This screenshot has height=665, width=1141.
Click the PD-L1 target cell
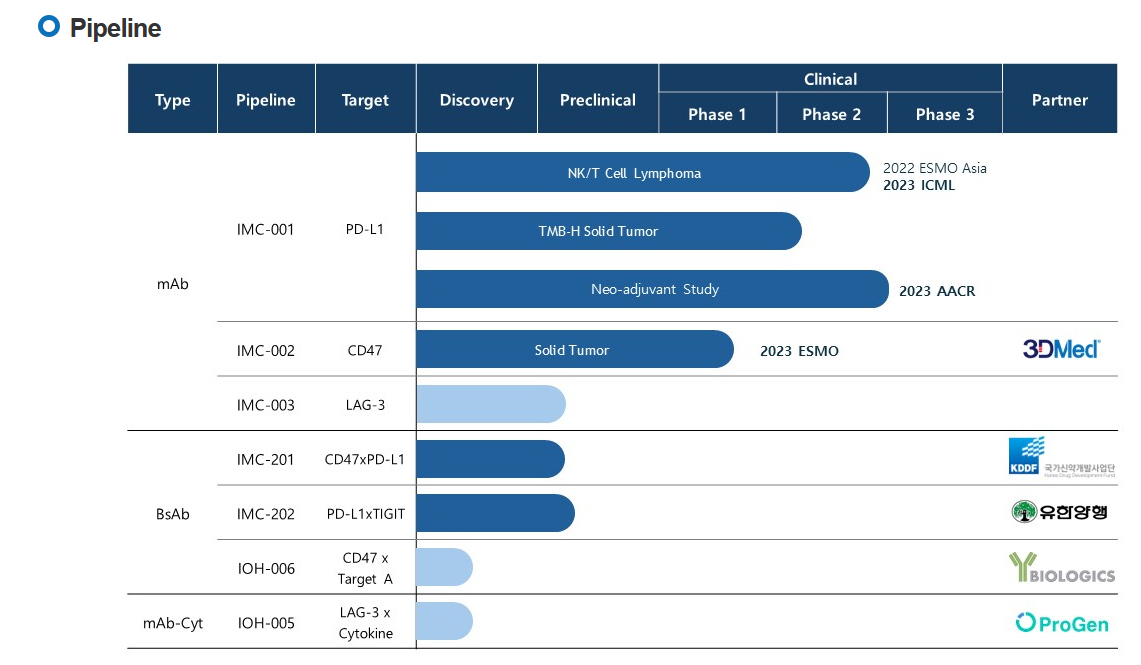point(365,229)
